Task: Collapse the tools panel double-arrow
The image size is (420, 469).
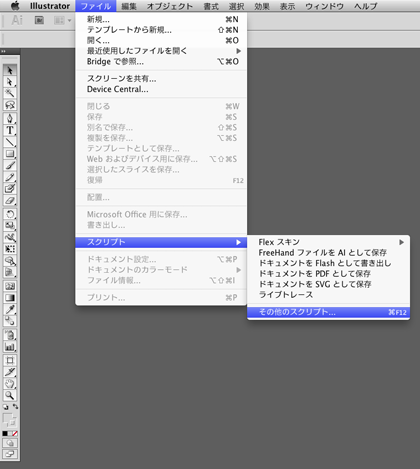Action: point(3,51)
